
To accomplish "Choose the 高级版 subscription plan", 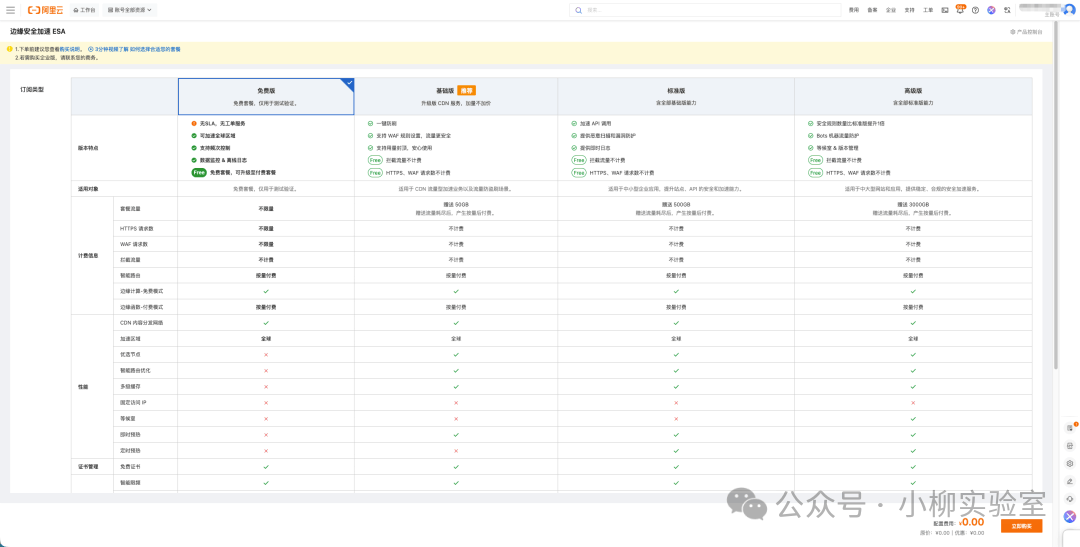I will [x=912, y=96].
